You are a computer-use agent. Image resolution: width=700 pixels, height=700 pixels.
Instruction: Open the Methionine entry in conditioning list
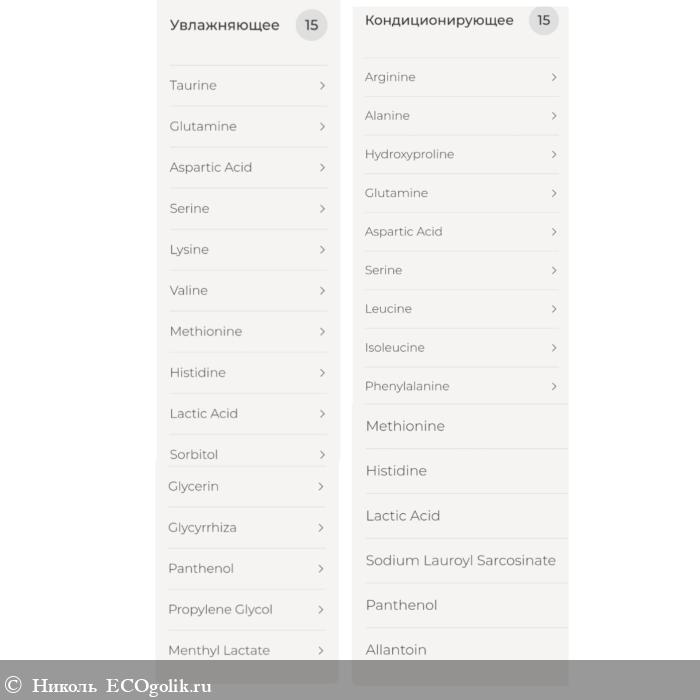click(x=405, y=426)
